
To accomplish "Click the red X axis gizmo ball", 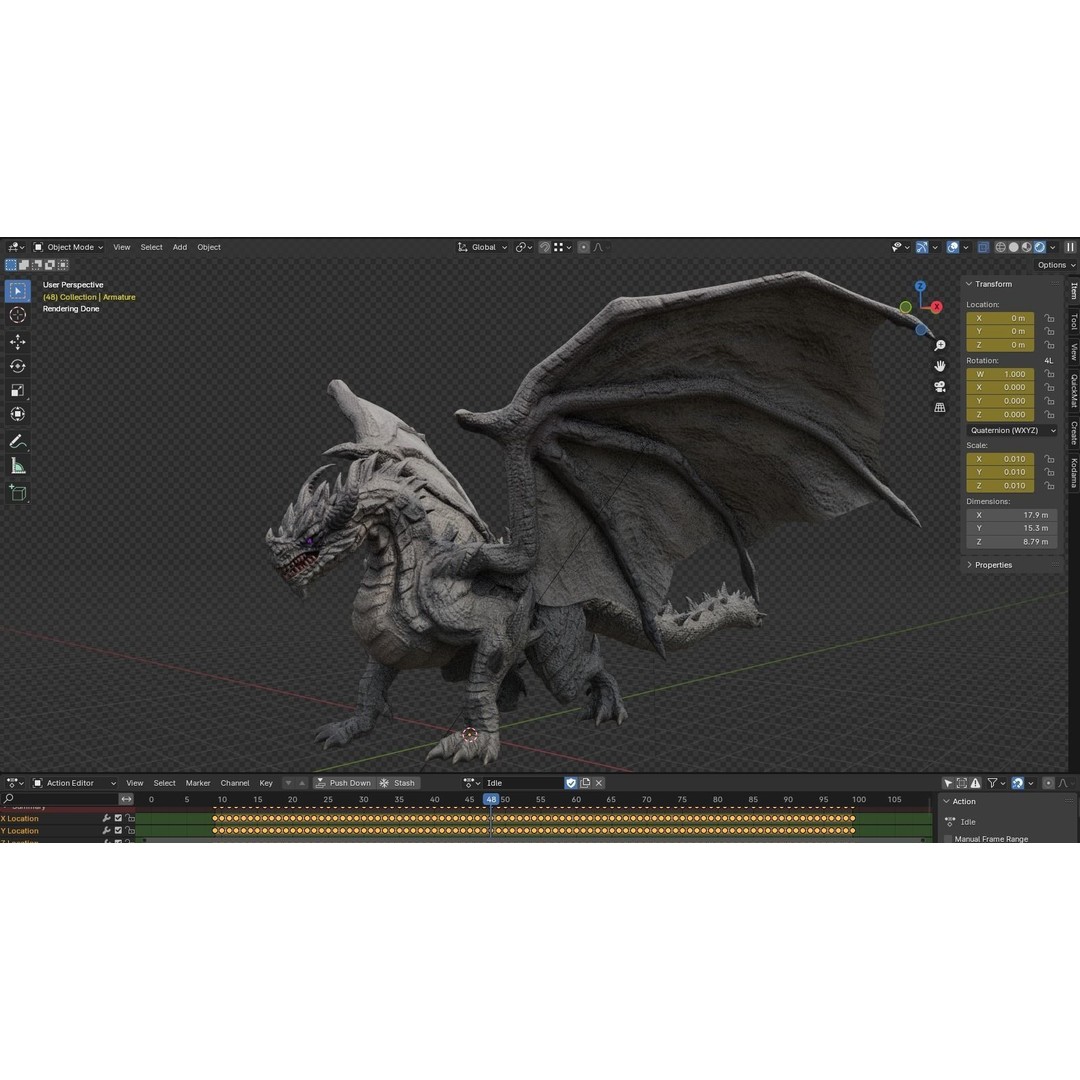I will point(936,307).
